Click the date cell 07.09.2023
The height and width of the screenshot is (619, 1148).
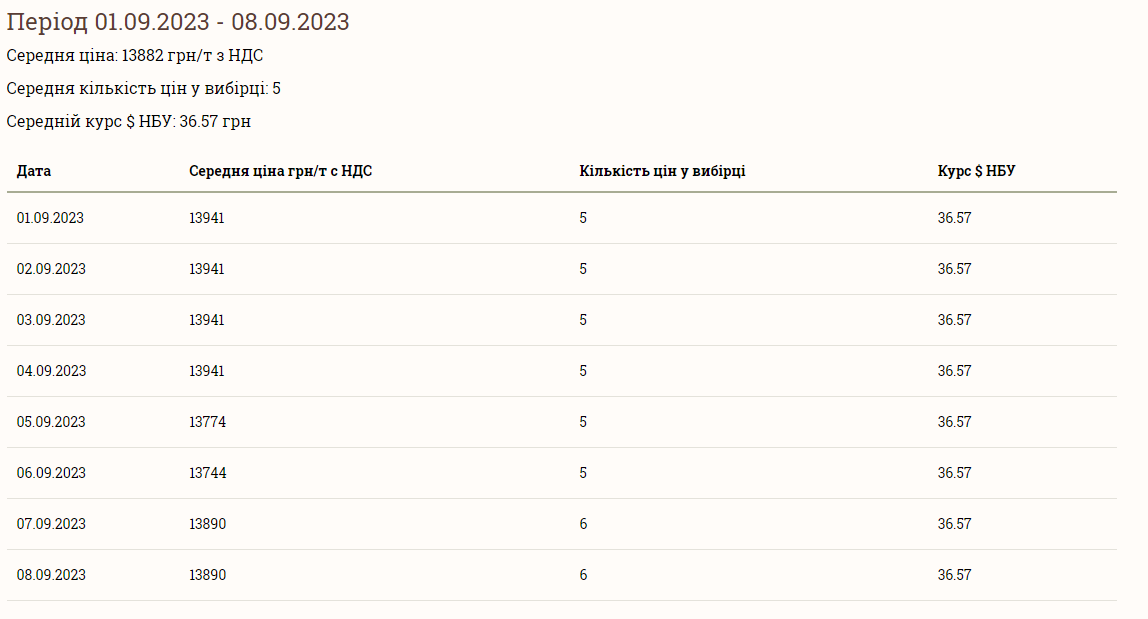(x=51, y=524)
